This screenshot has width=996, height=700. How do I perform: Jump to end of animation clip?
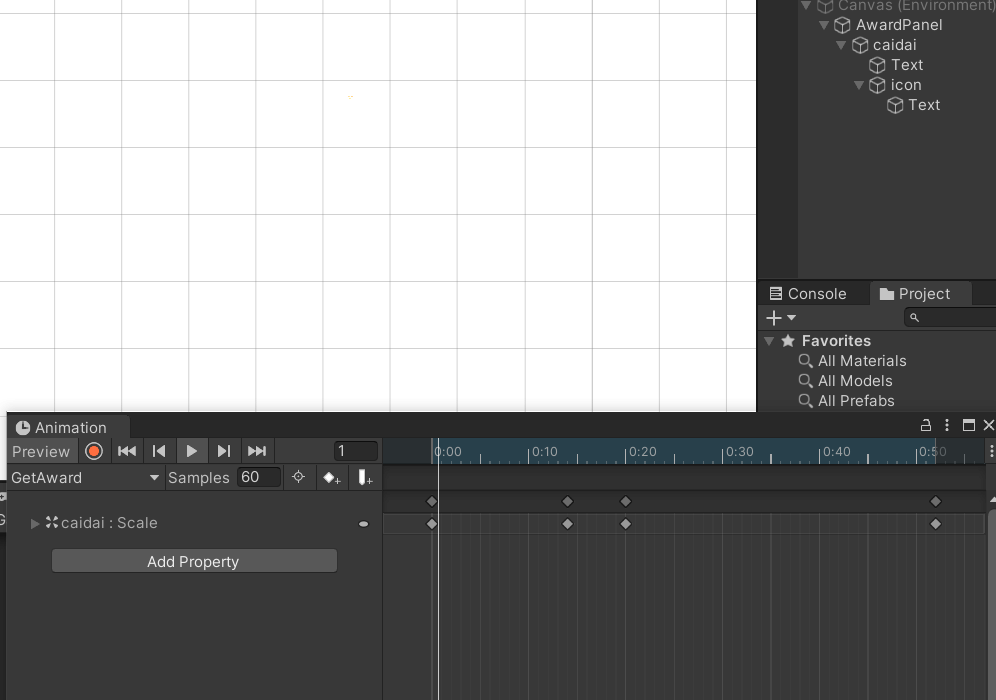point(257,451)
